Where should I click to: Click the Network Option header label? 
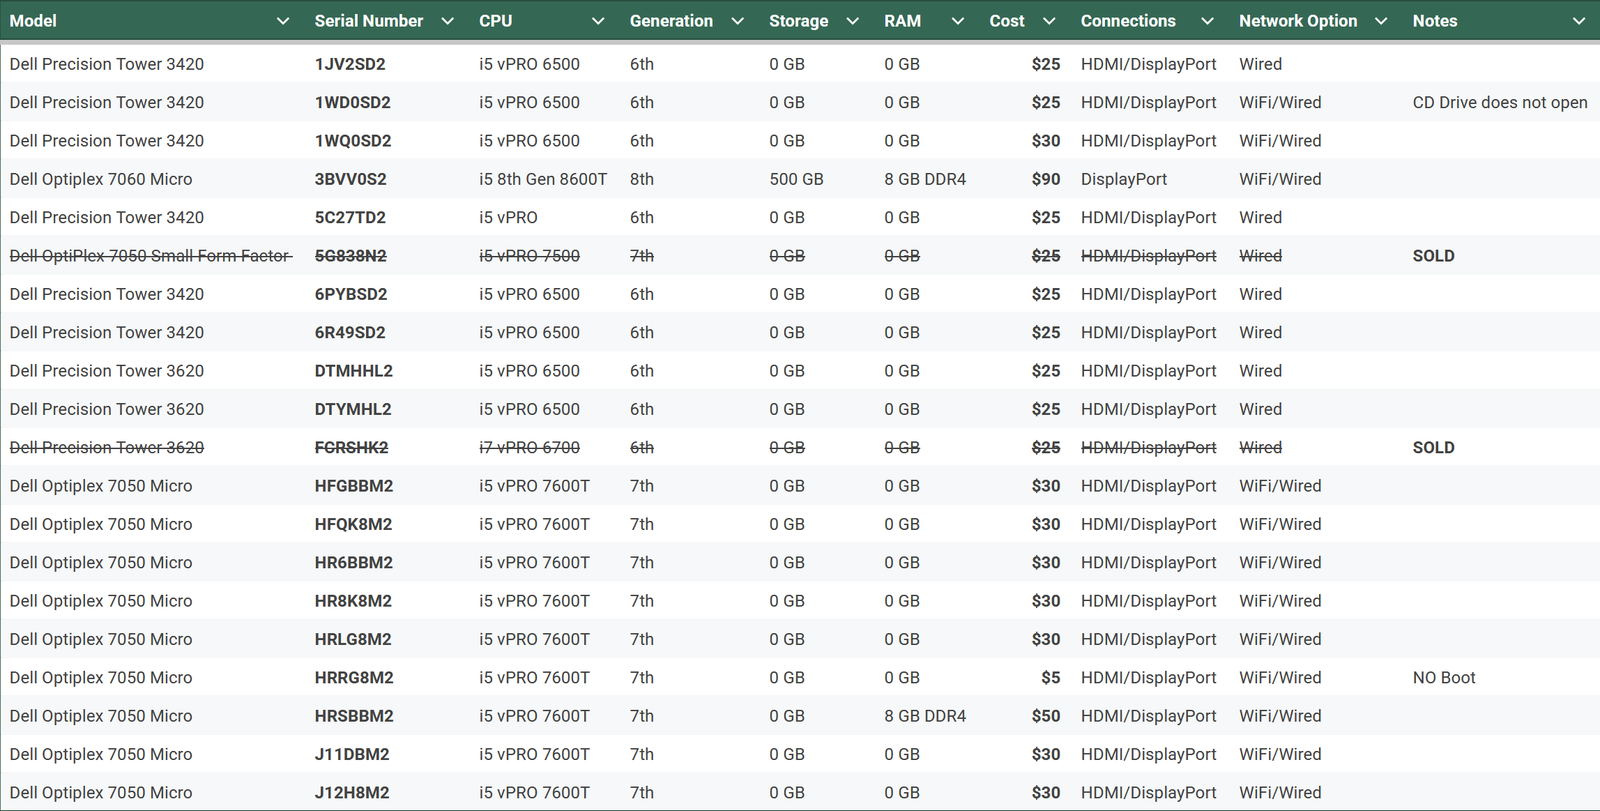(x=1298, y=21)
